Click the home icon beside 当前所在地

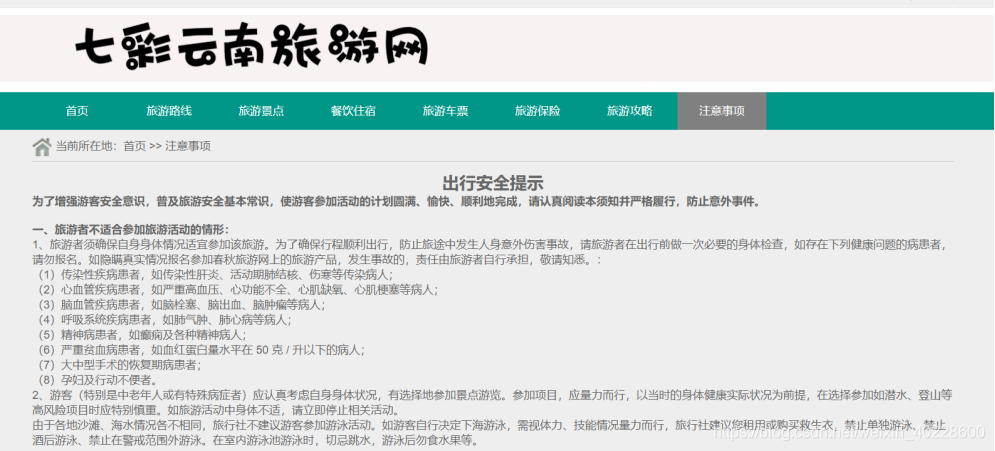tap(42, 147)
